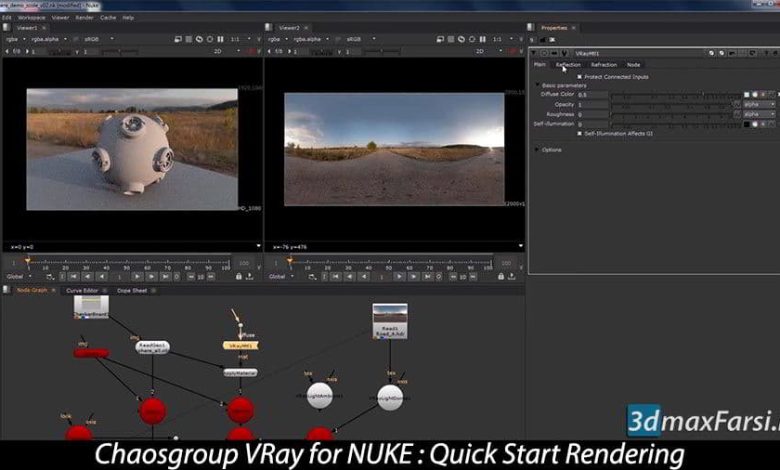
Task: Open Viewer2 2D view mode dropdown
Action: pos(489,51)
